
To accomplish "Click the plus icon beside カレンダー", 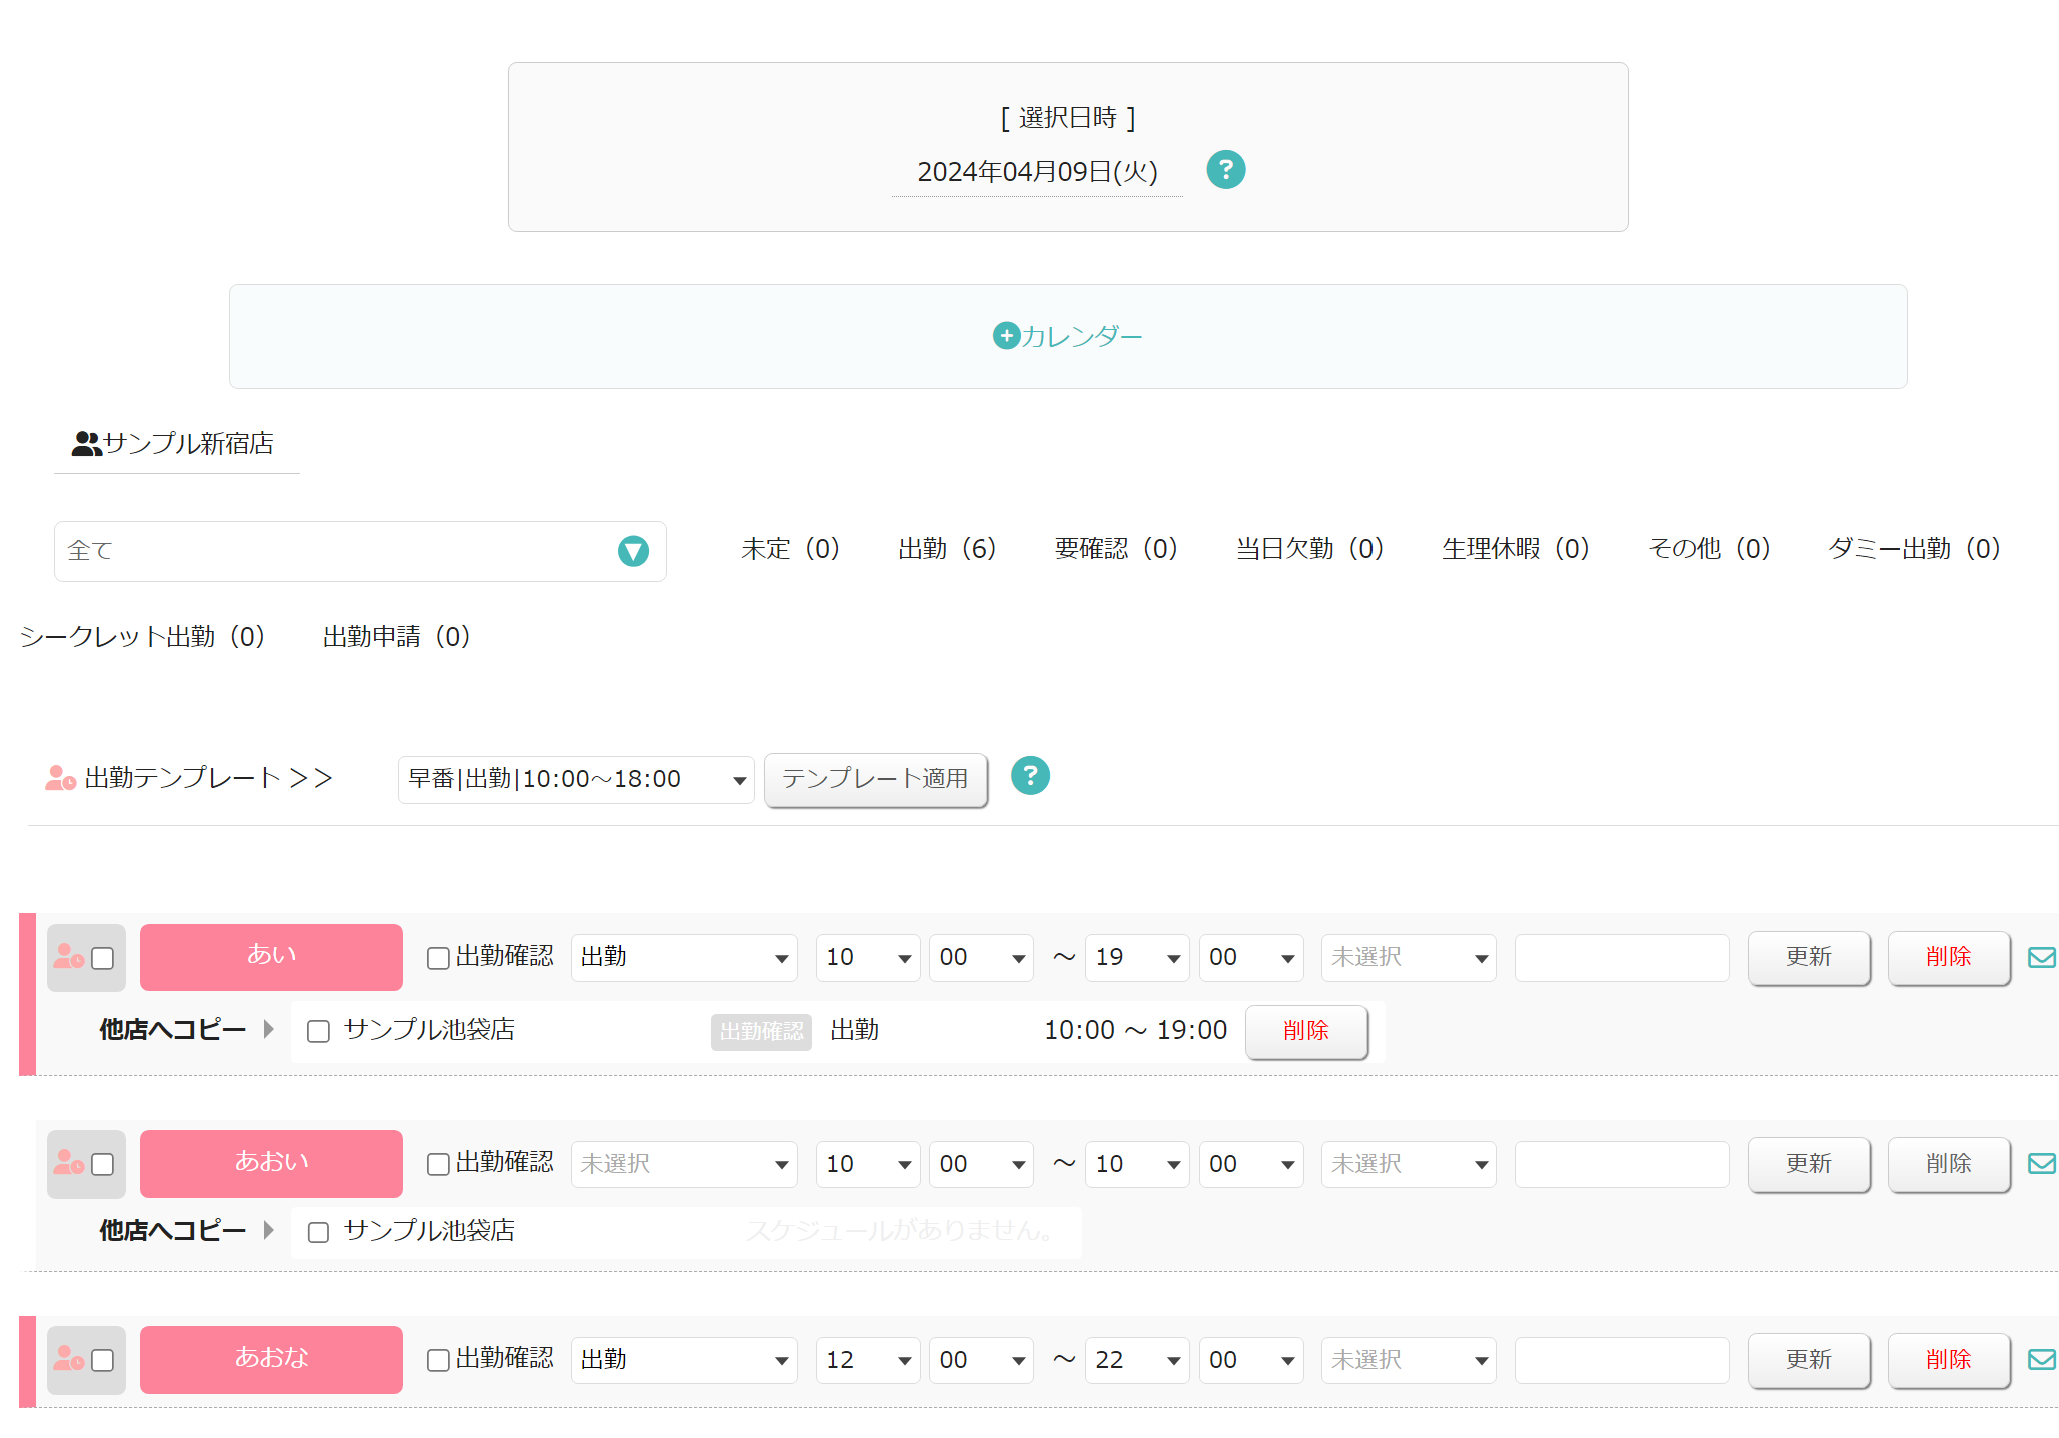I will point(1006,336).
